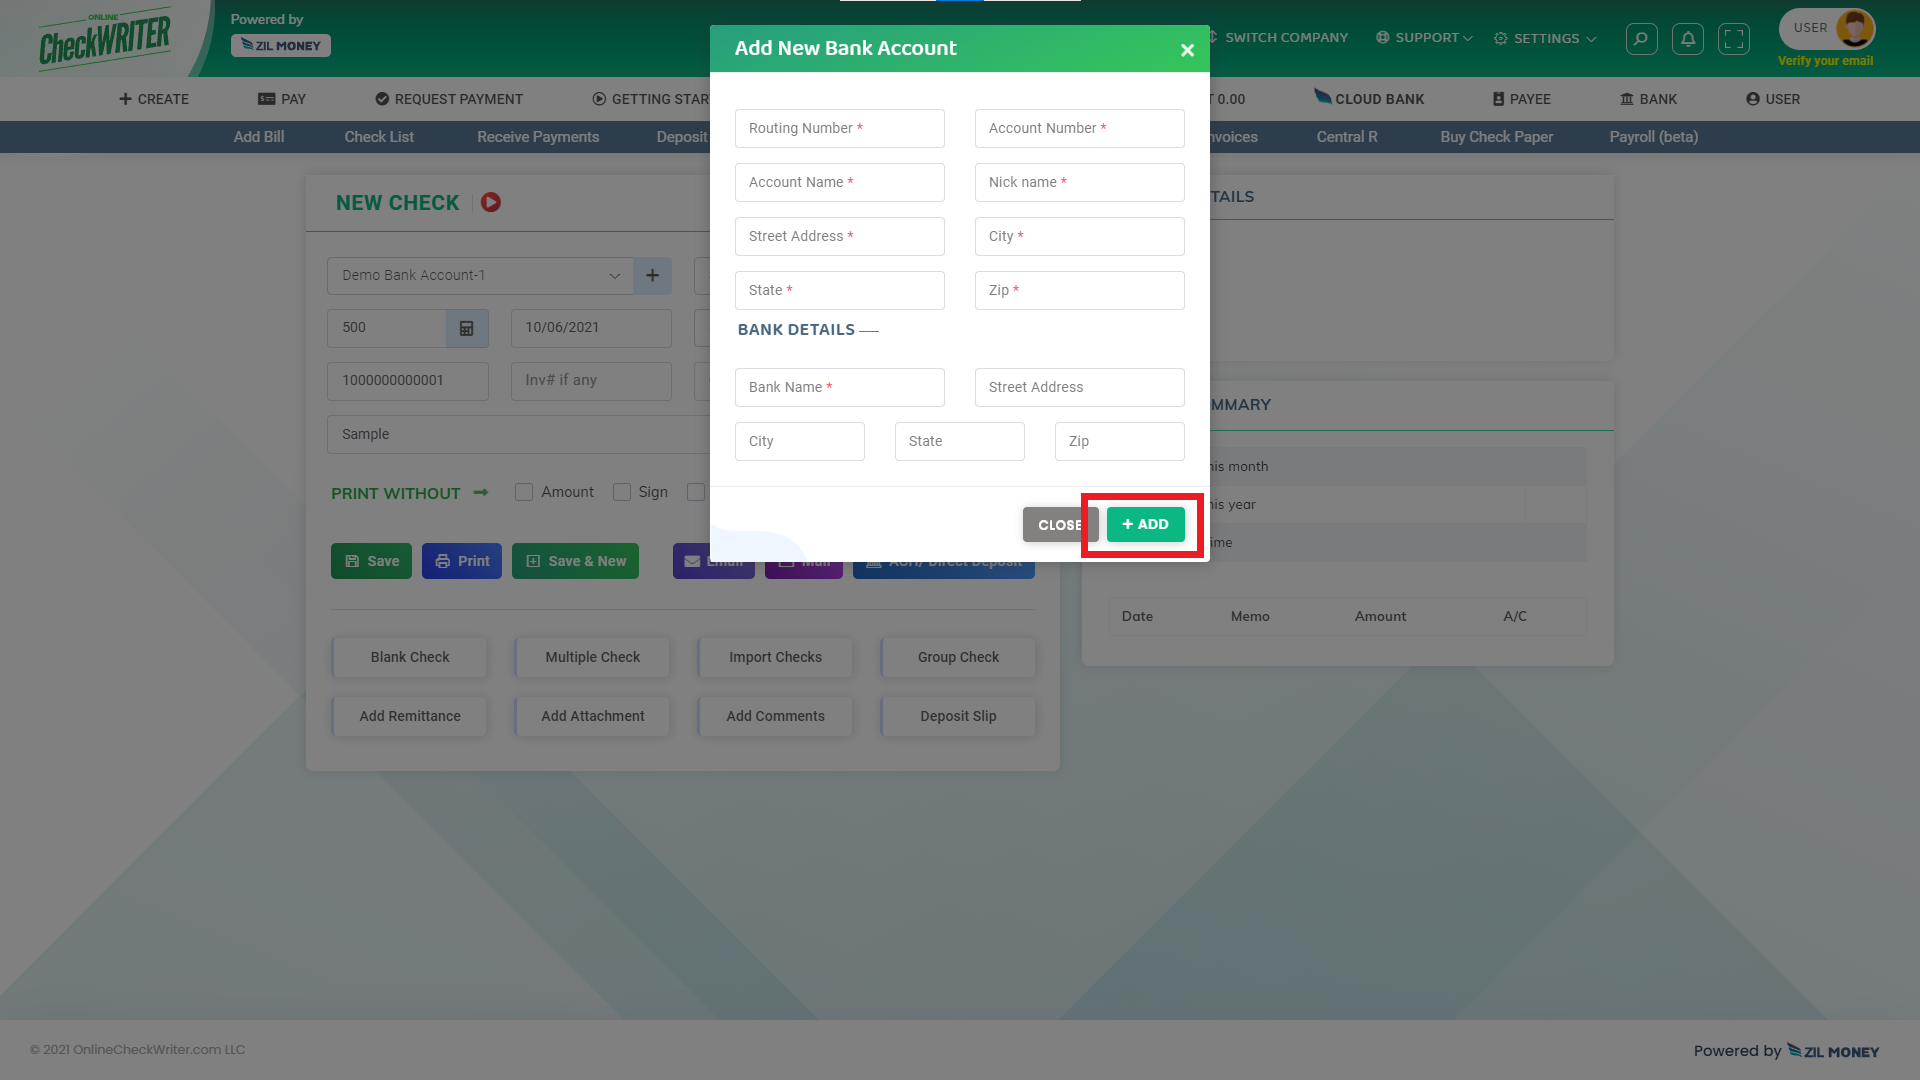
Task: Play the New Check video tutorial icon
Action: (x=490, y=202)
